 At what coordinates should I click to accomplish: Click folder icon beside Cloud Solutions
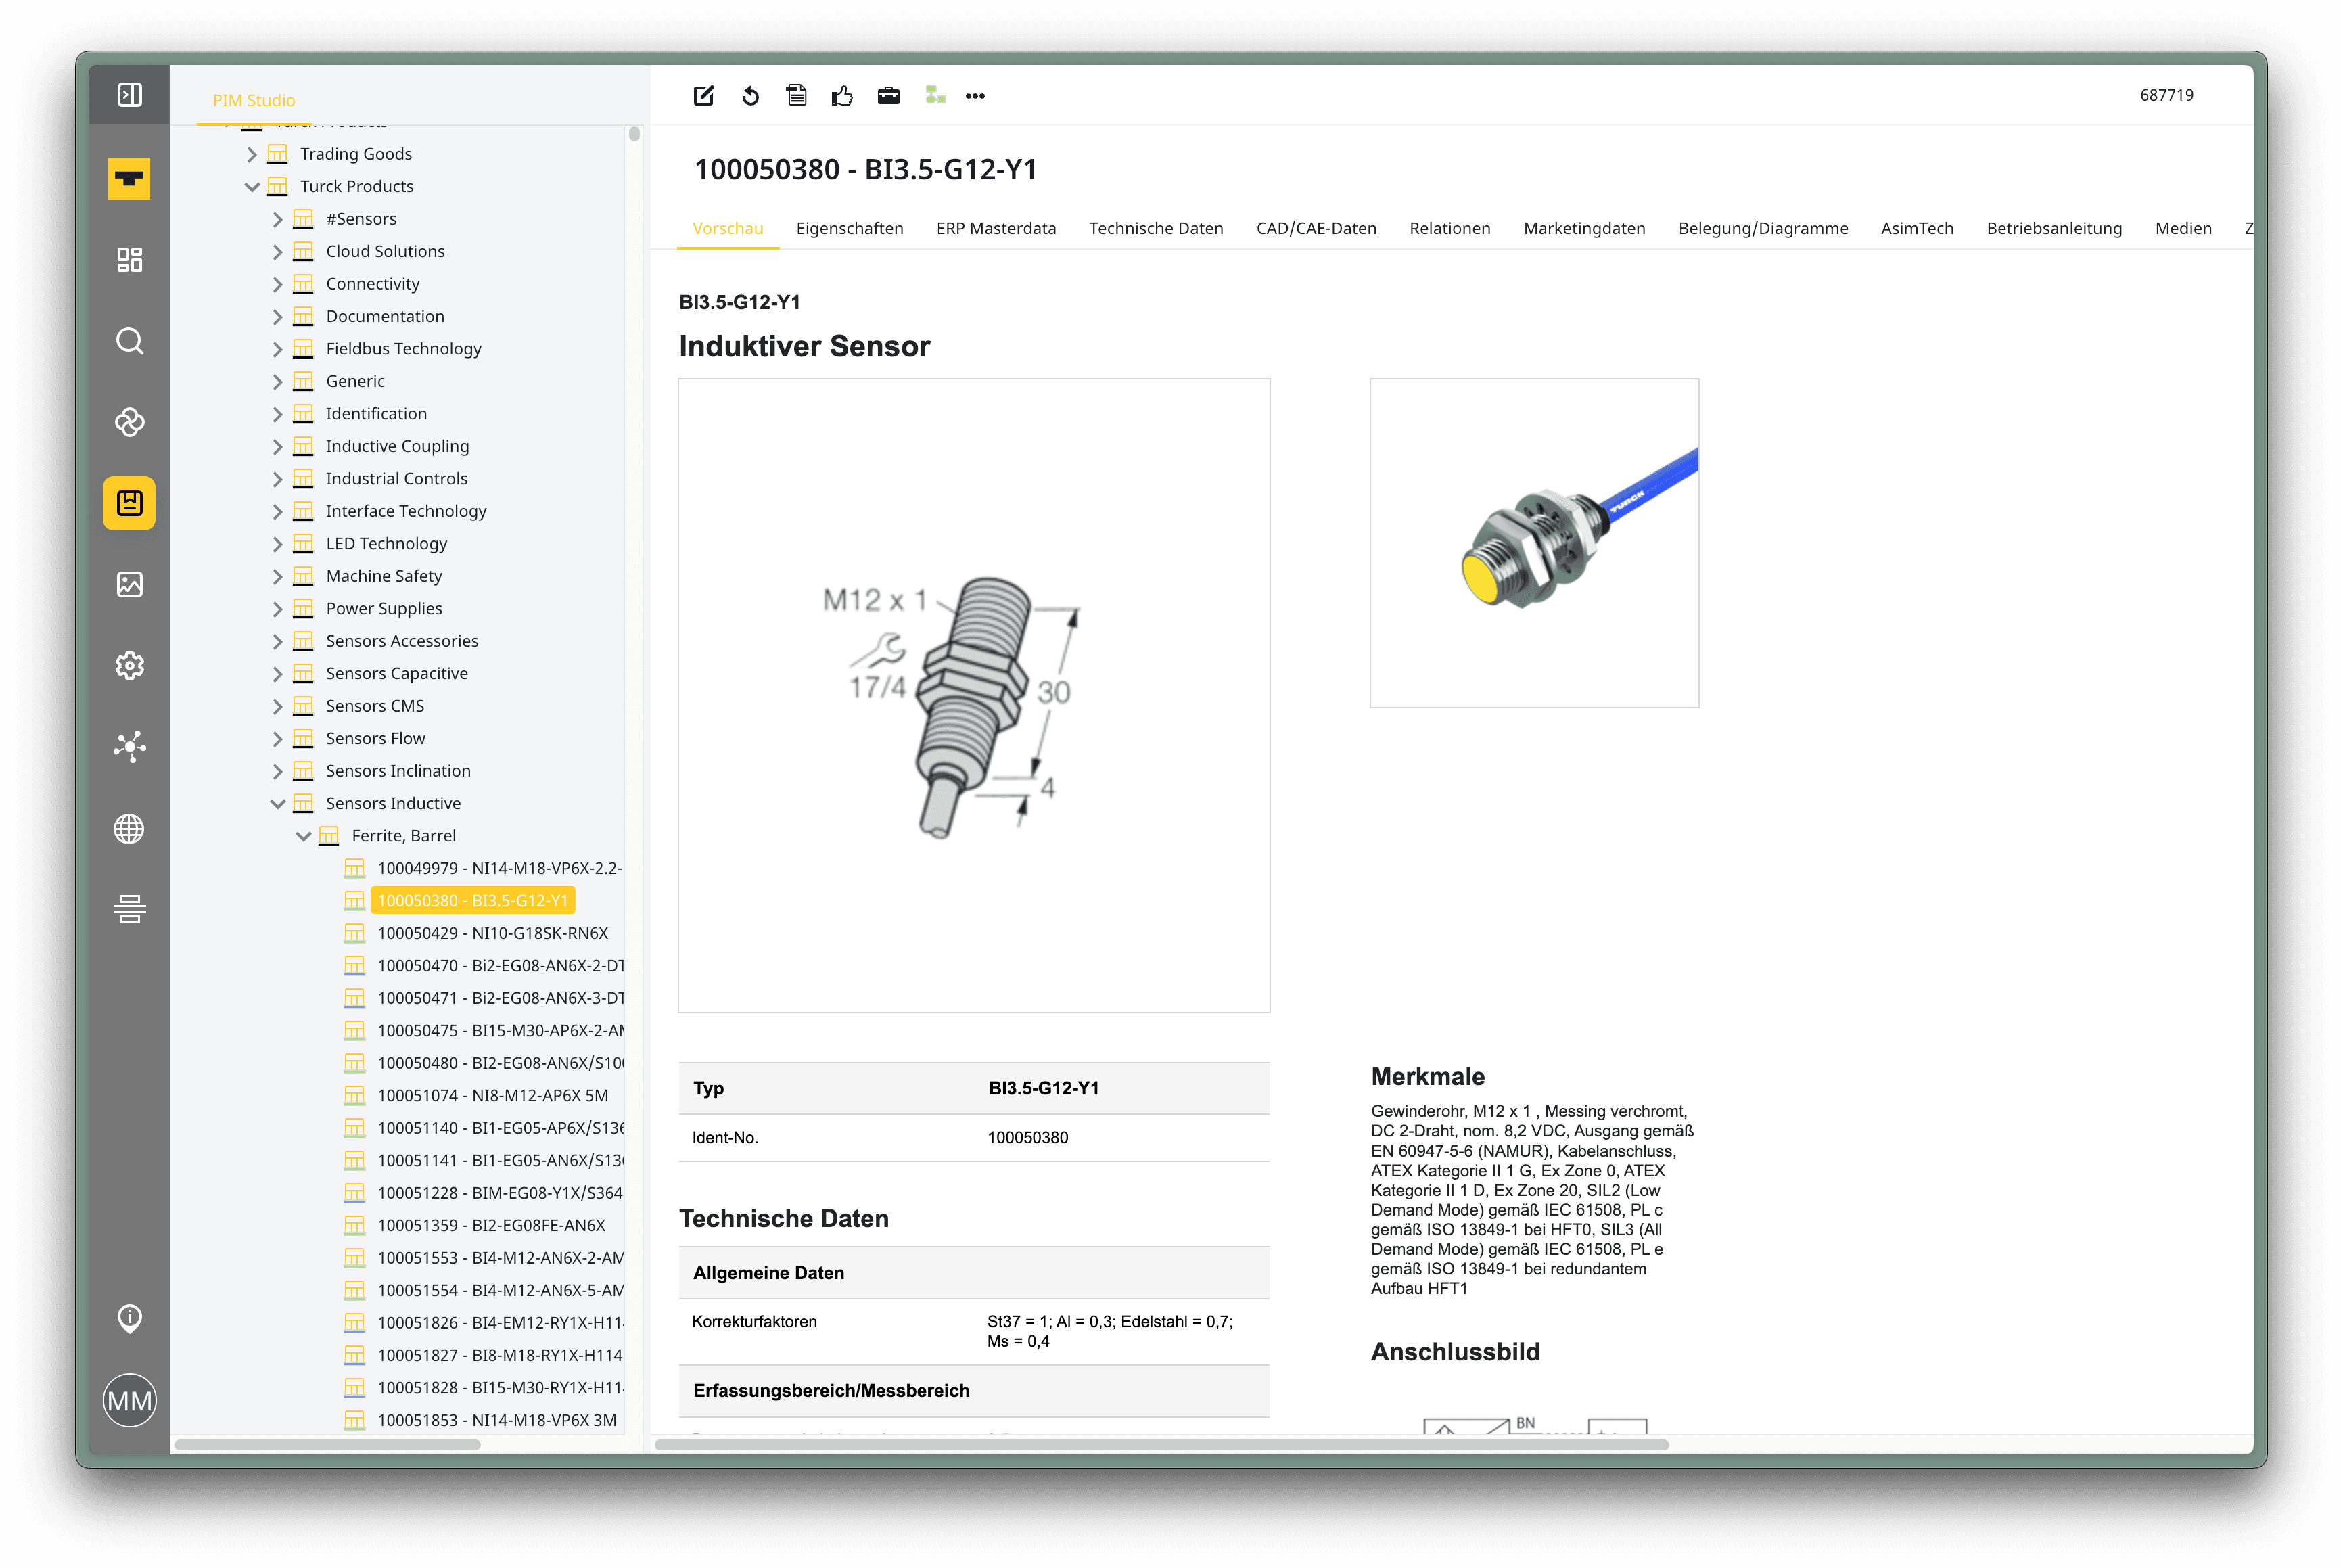(x=303, y=251)
